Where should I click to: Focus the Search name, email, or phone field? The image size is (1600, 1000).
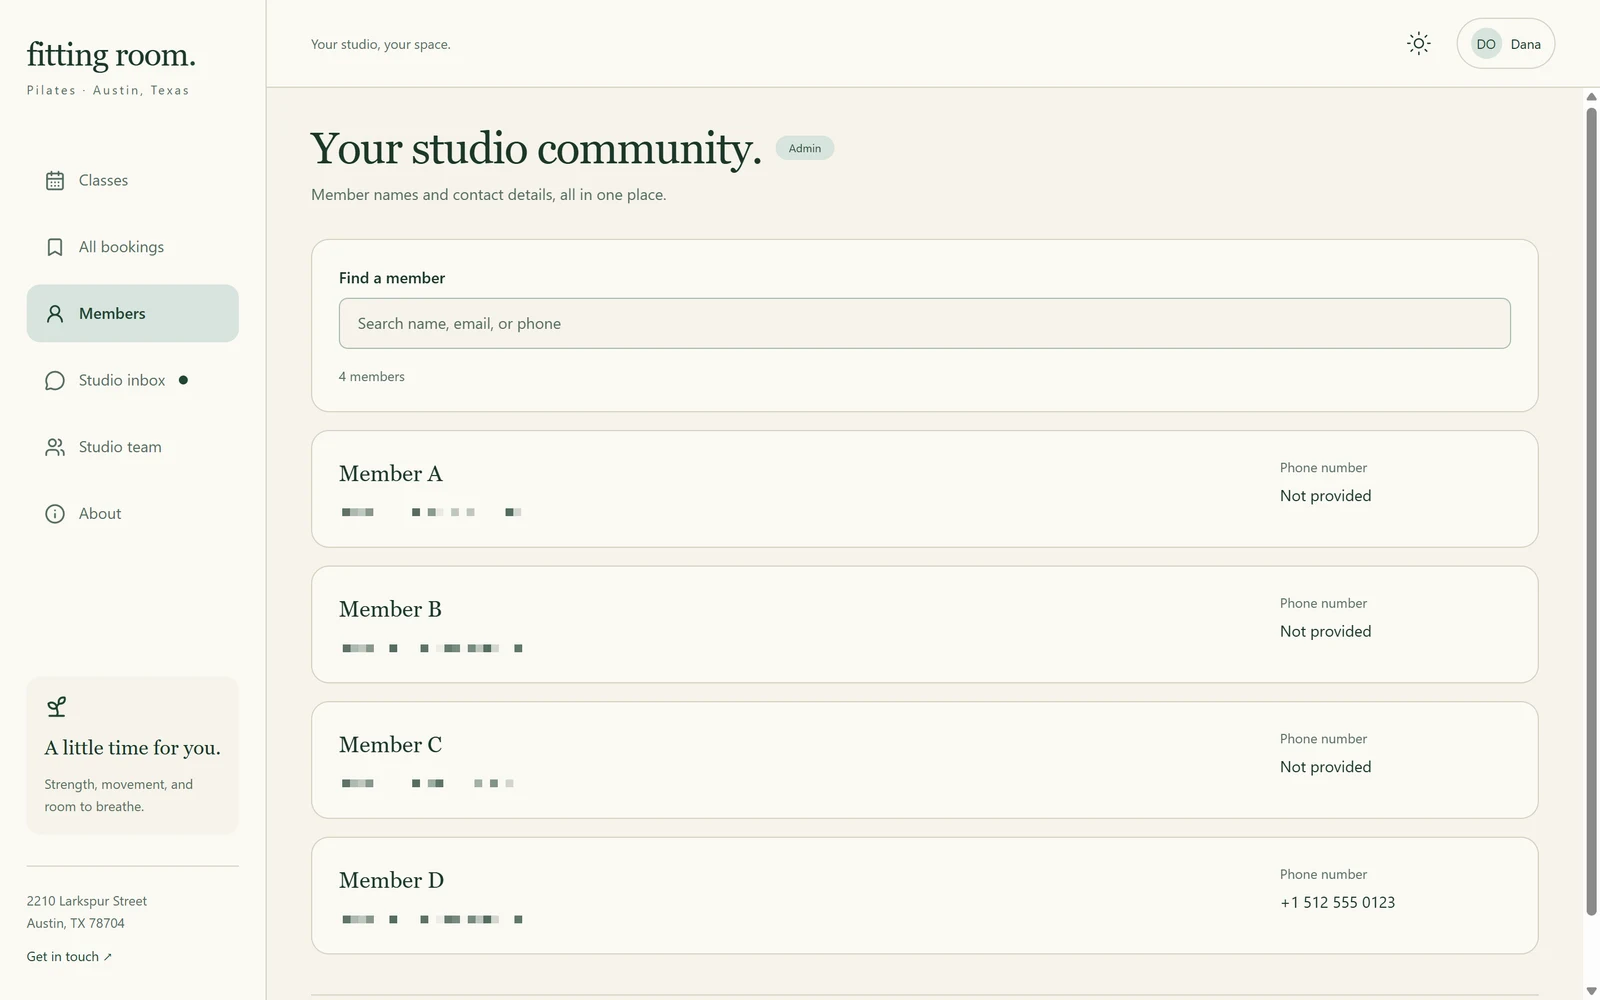point(924,324)
